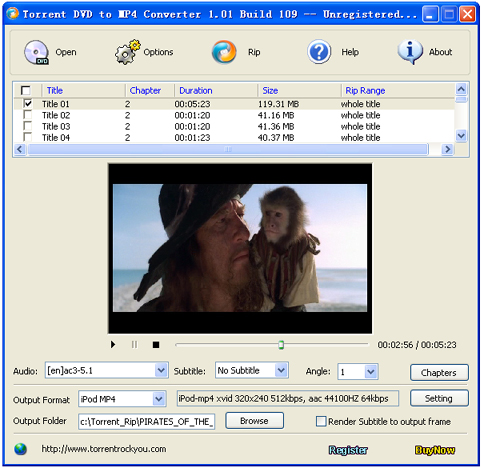Screen dimensions: 482x468
Task: Click playback time 00:02:56 / 00:05:23
Action: click(x=417, y=345)
